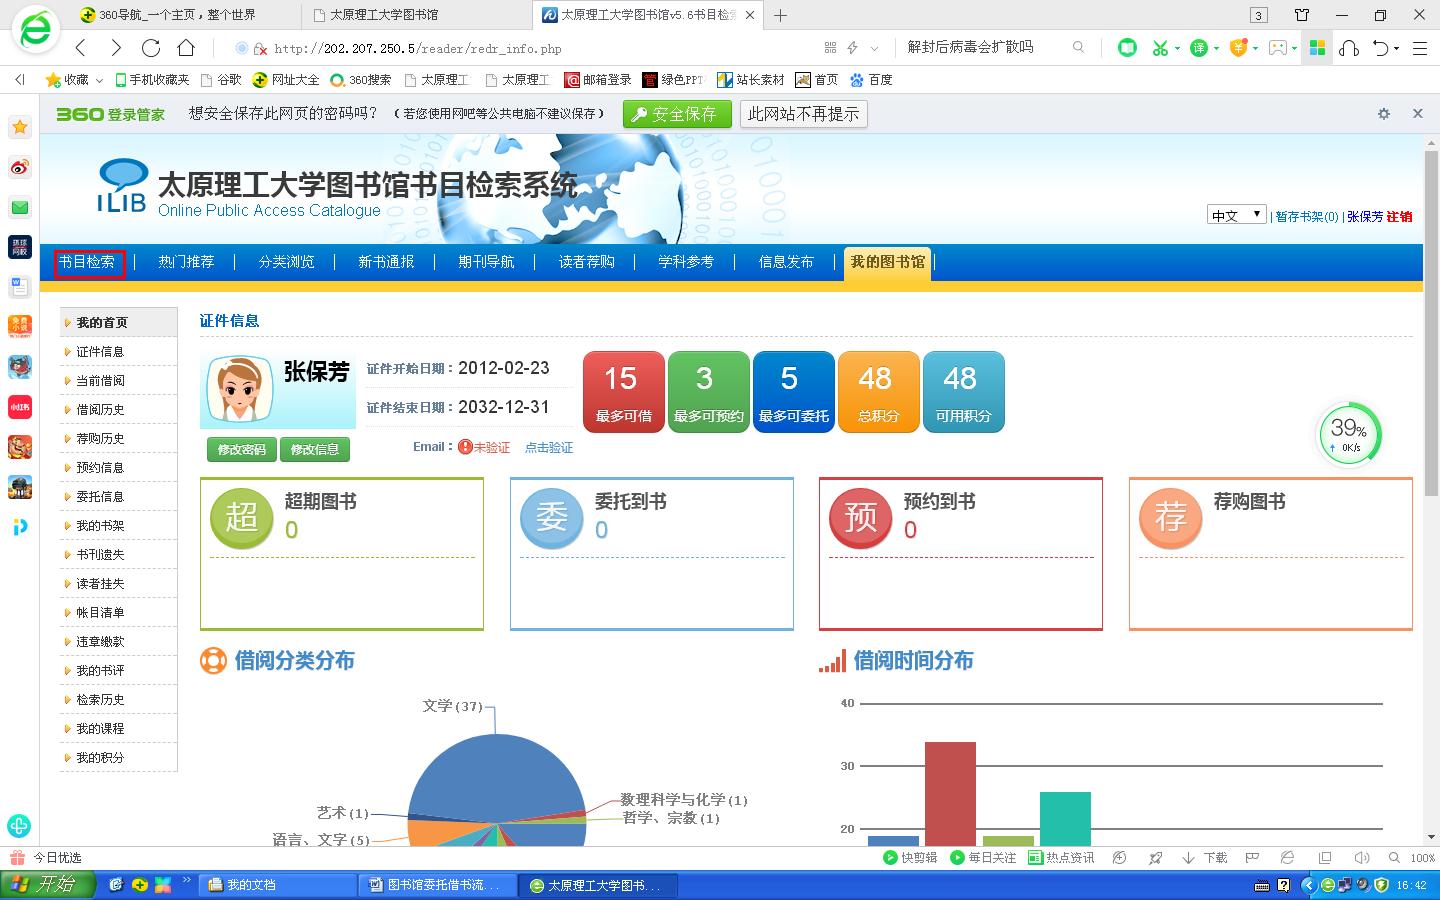Screen dimensions: 1440x900
Task: Switch to the 书目检索 tab
Action: [87, 262]
